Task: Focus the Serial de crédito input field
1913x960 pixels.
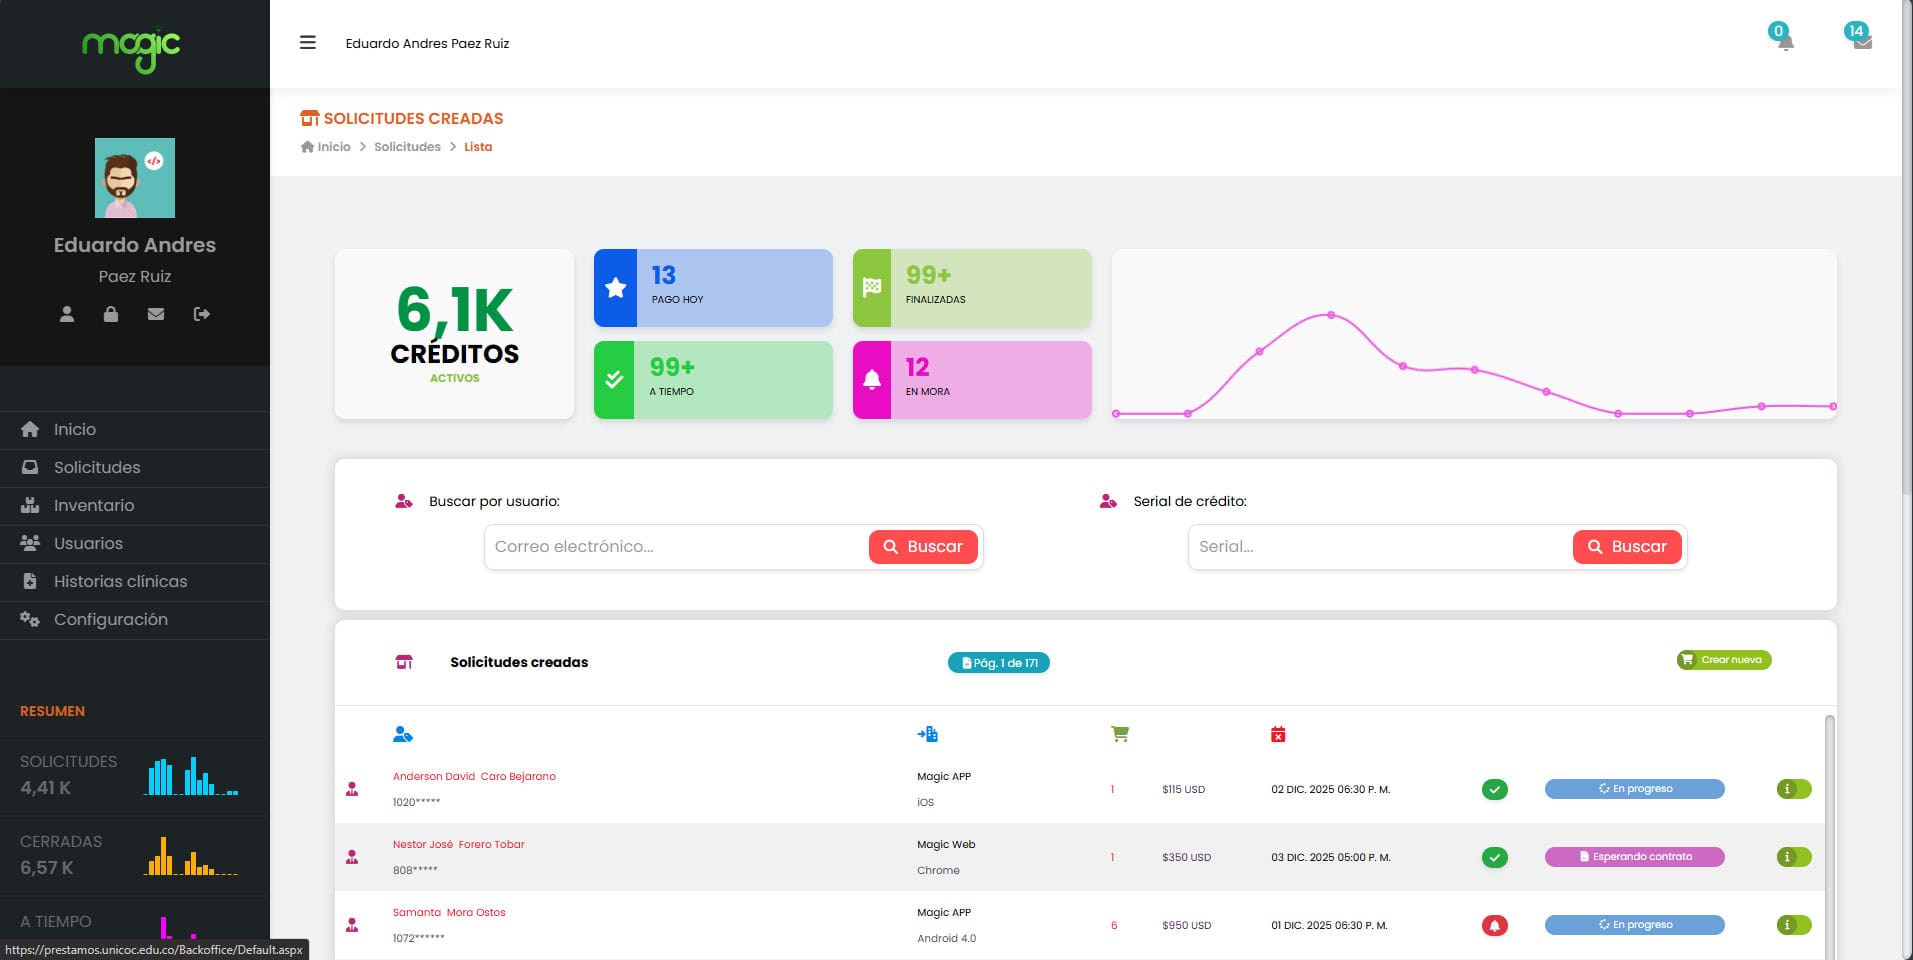Action: 1380,547
